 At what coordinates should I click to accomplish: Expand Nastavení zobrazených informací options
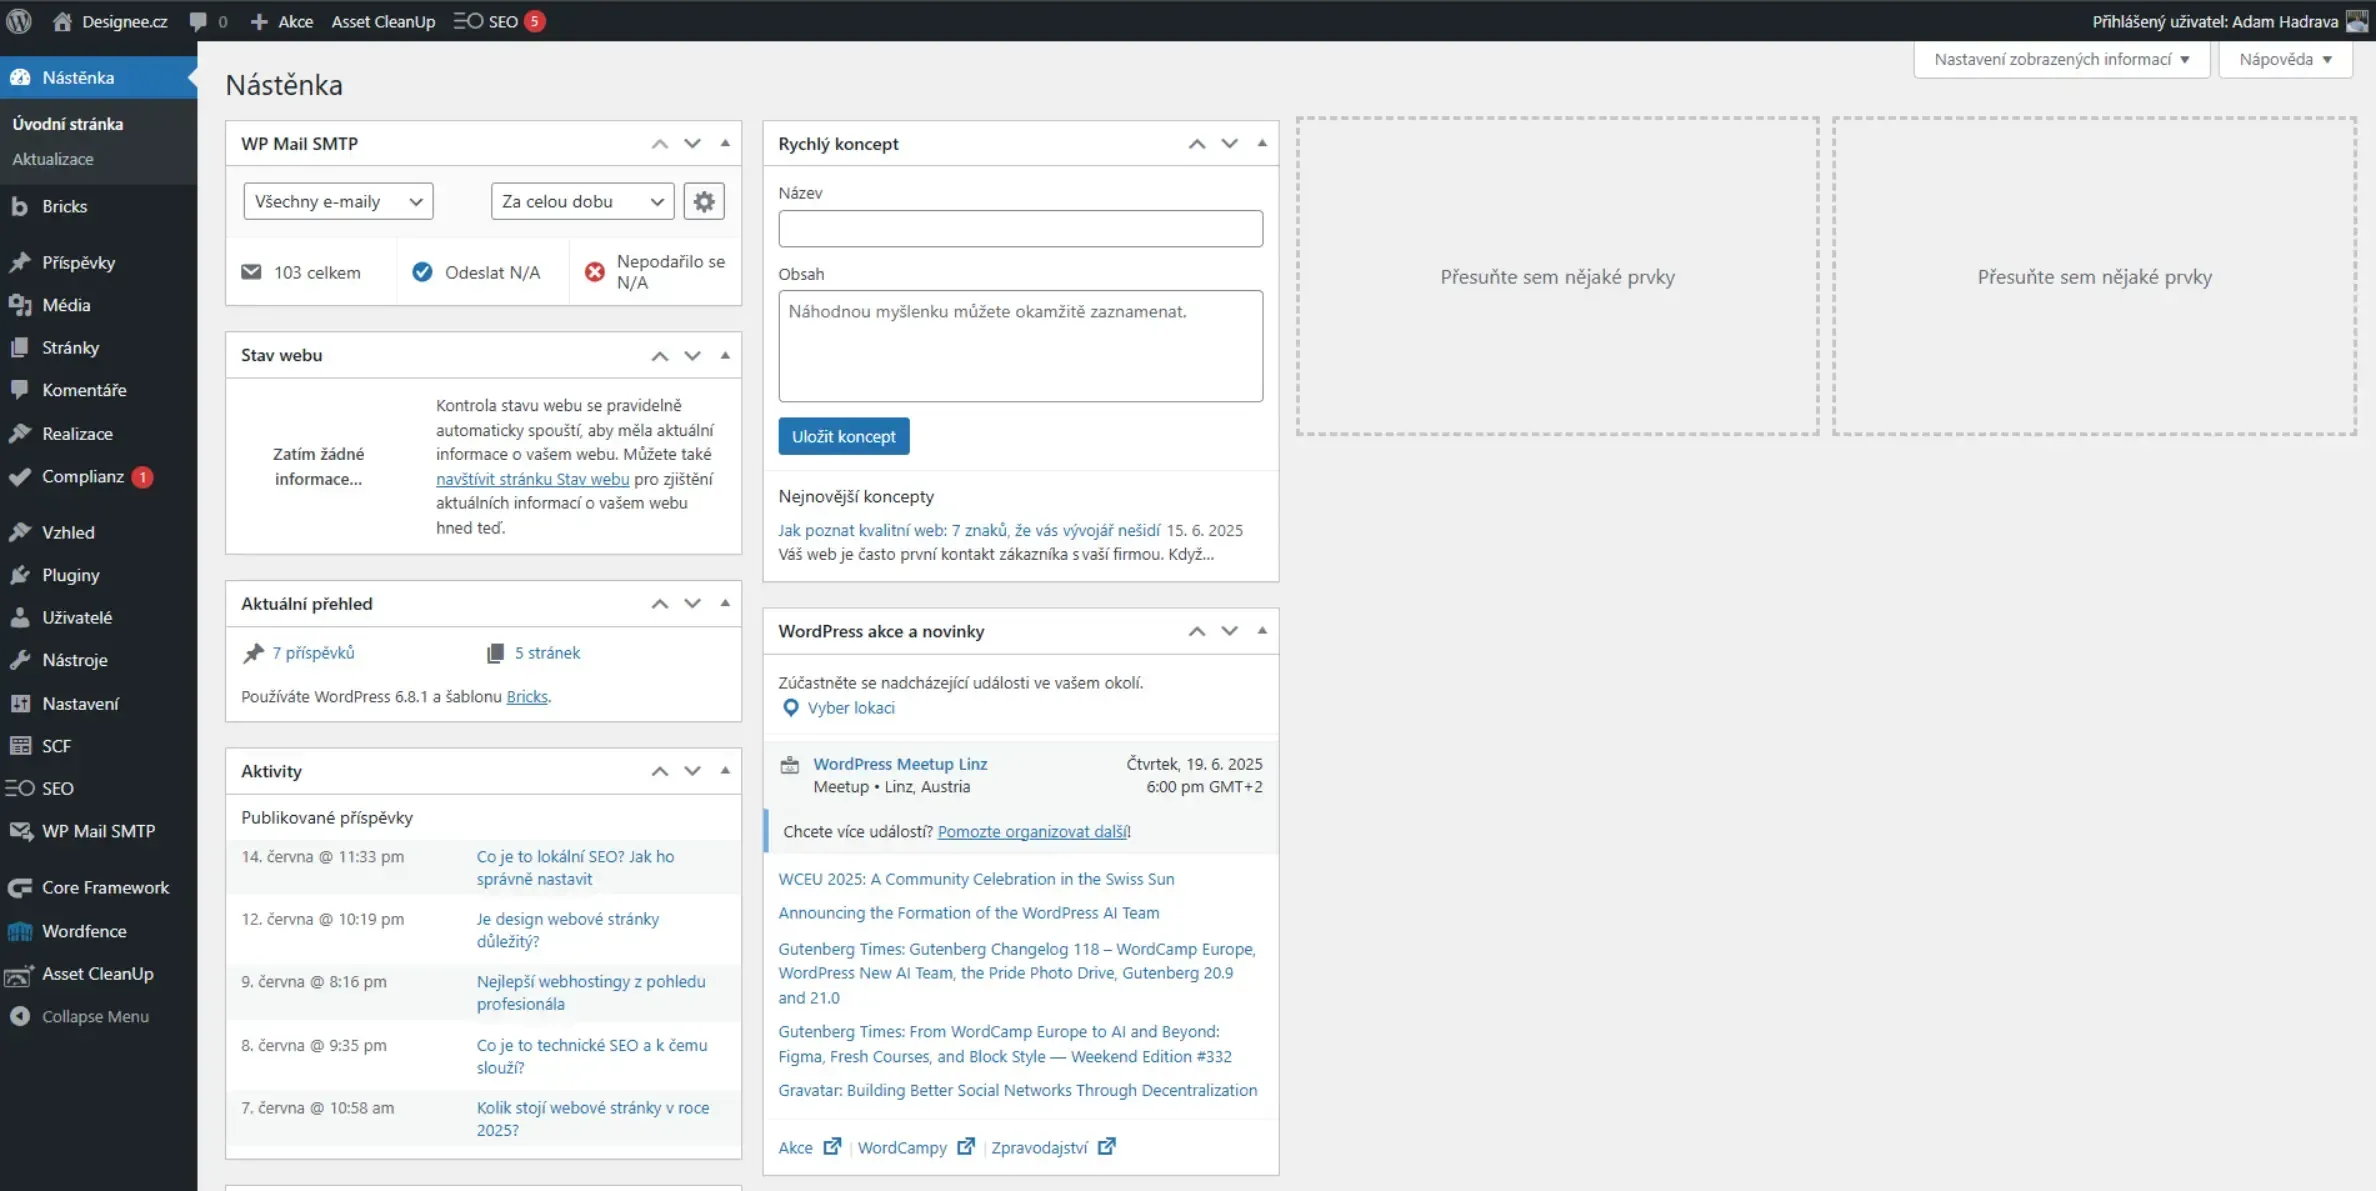(2061, 59)
